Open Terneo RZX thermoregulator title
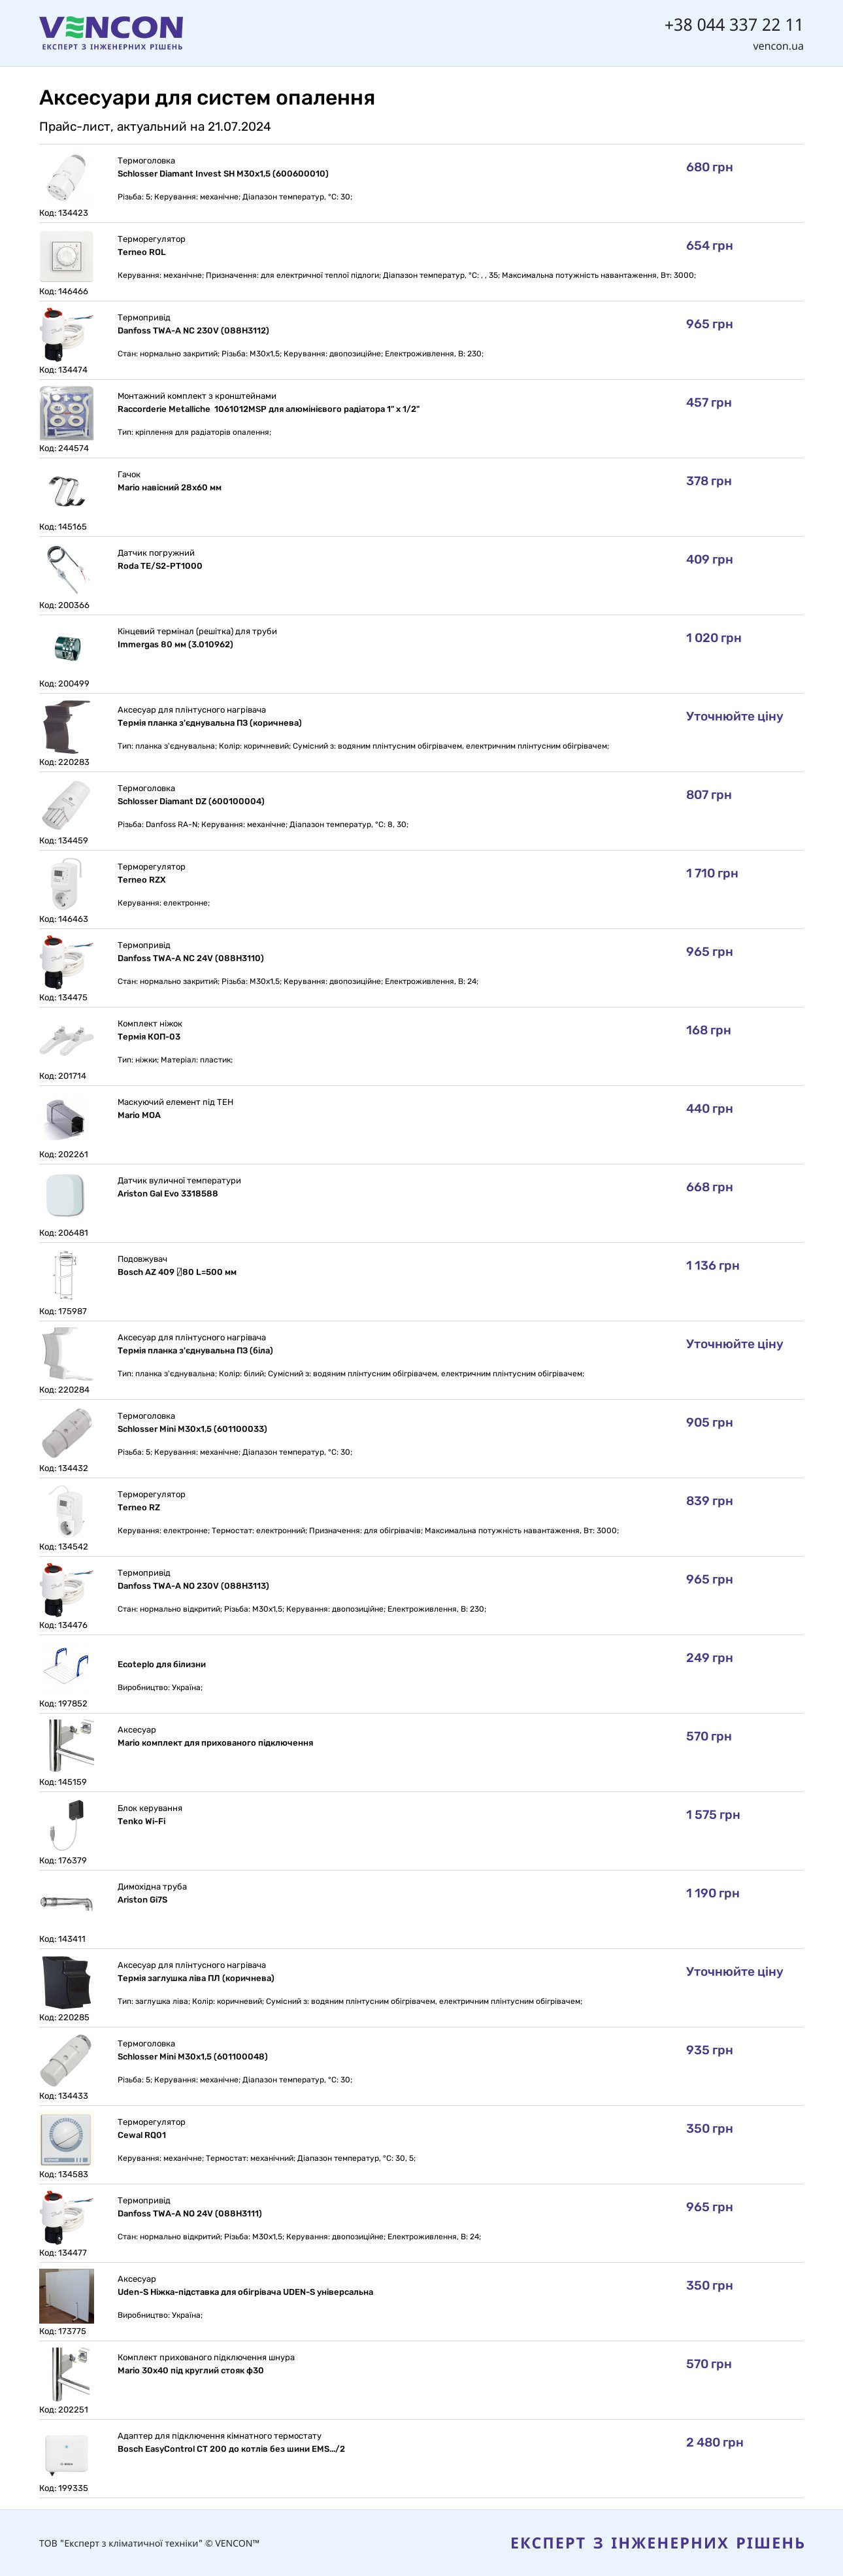This screenshot has width=843, height=2576. coord(142,880)
